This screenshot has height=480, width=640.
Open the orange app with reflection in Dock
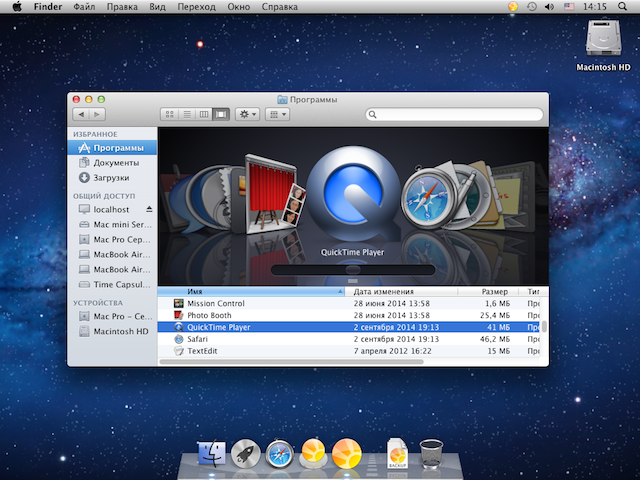(313, 452)
